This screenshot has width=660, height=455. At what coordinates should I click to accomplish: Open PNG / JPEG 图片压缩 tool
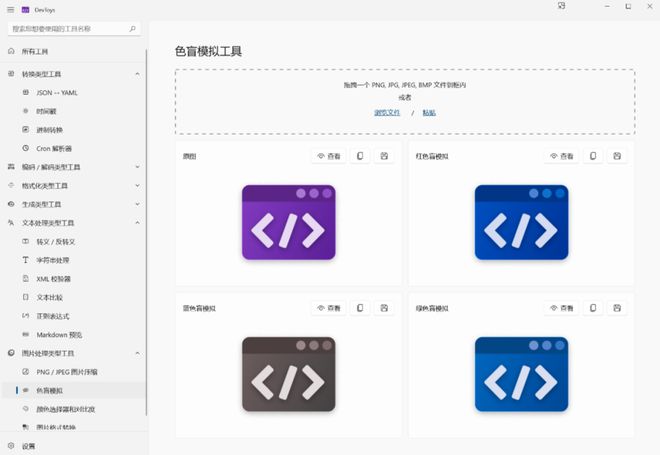coord(73,372)
